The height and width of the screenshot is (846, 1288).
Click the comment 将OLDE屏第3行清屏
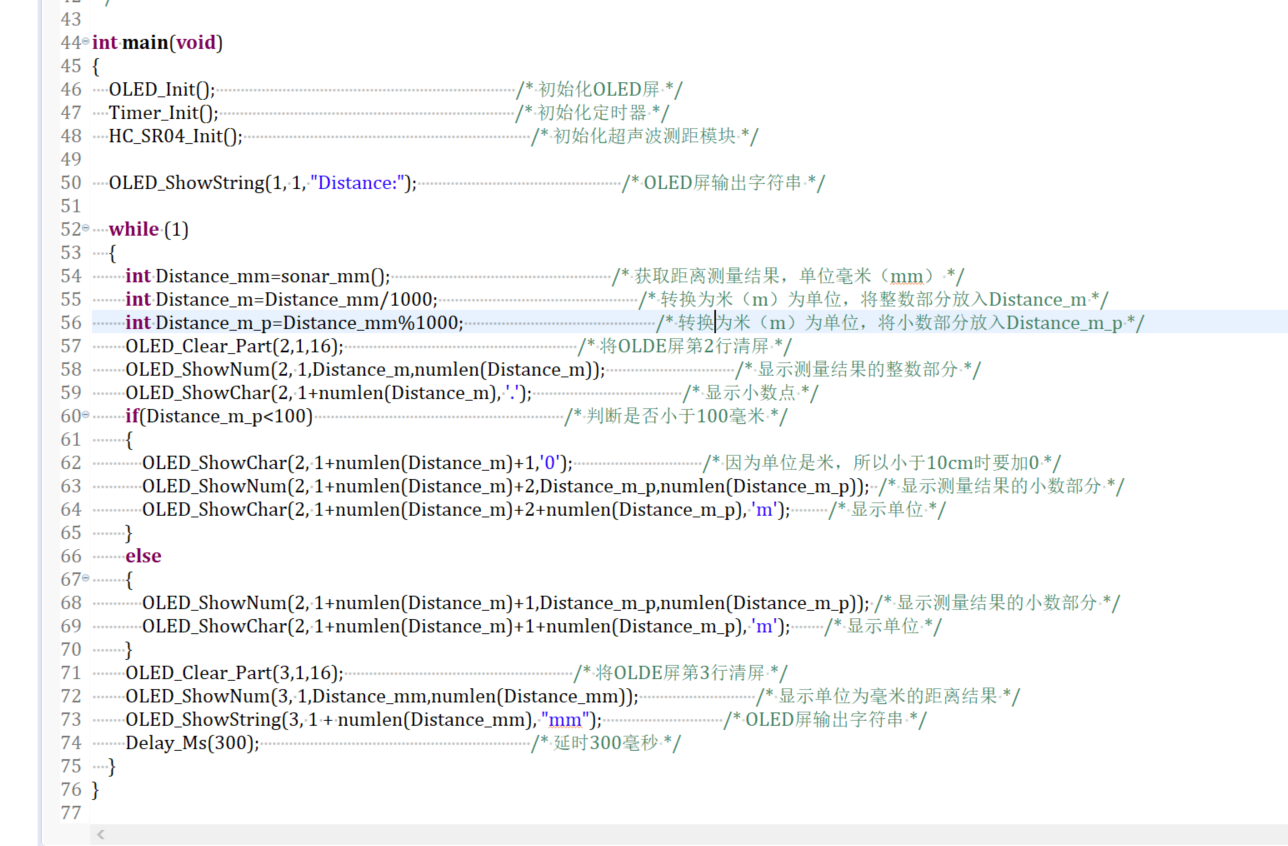click(682, 672)
